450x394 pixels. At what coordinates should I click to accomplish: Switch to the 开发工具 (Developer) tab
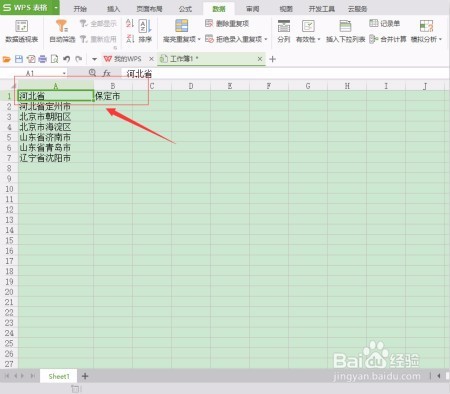321,9
